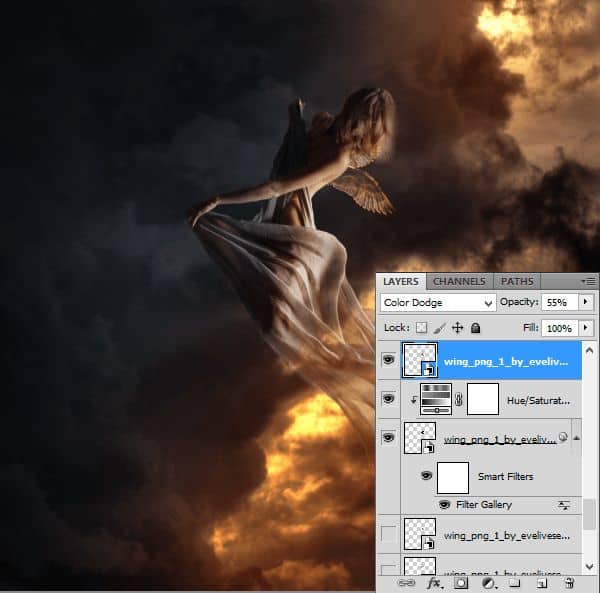Hide the Smart Filters effect
This screenshot has width=600, height=593.
coord(426,476)
